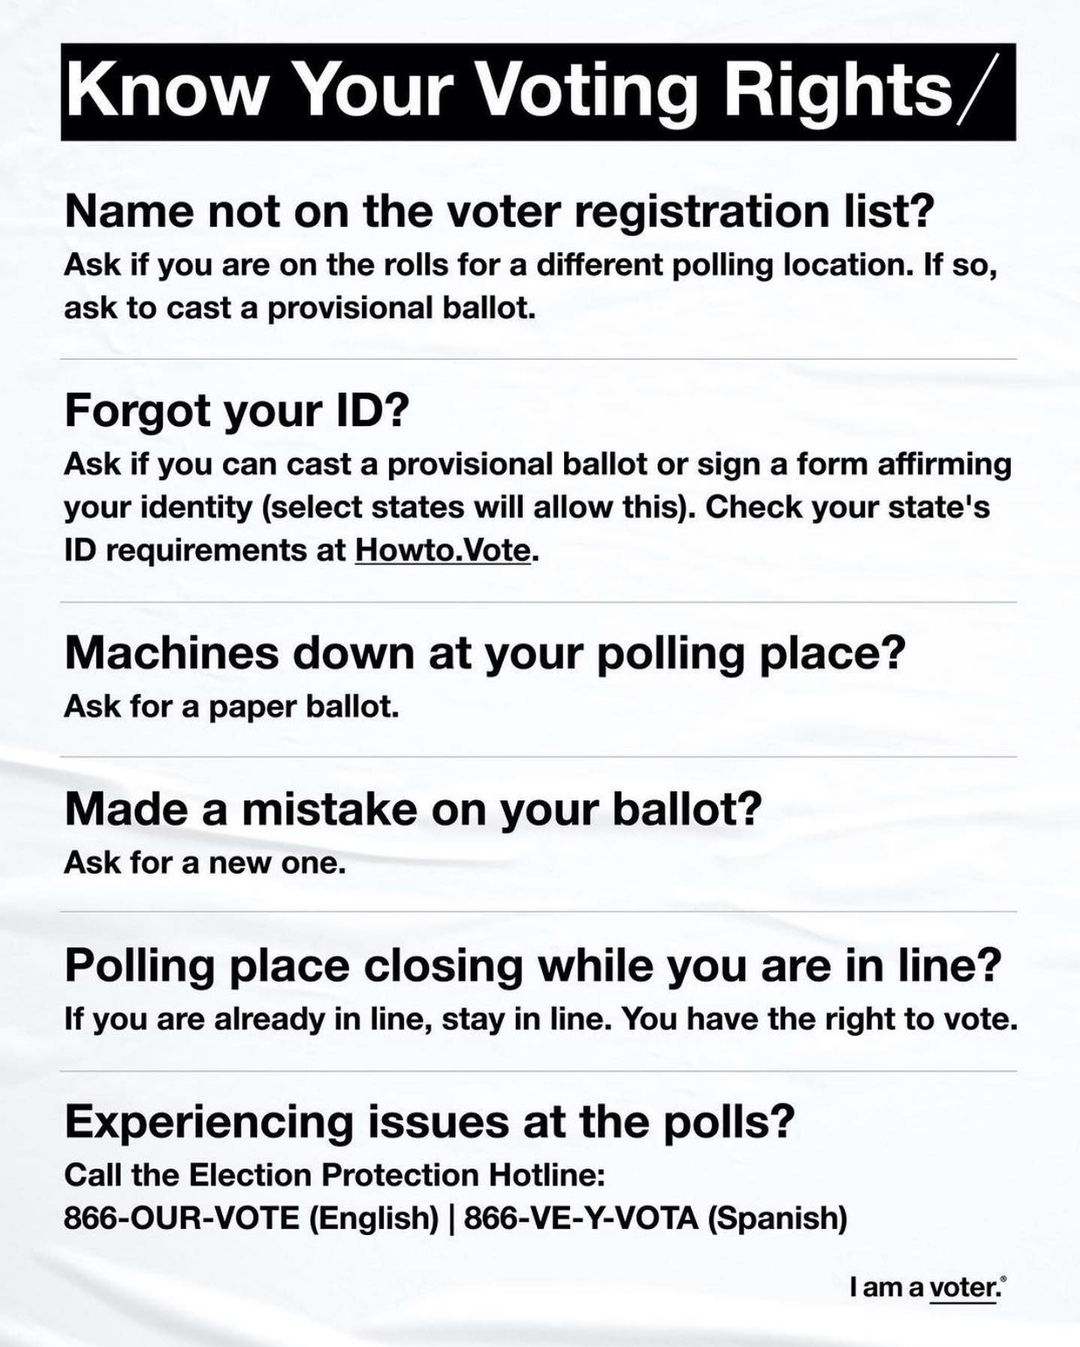Click 'Experiencing issues at the polls?' heading

[x=430, y=1122]
